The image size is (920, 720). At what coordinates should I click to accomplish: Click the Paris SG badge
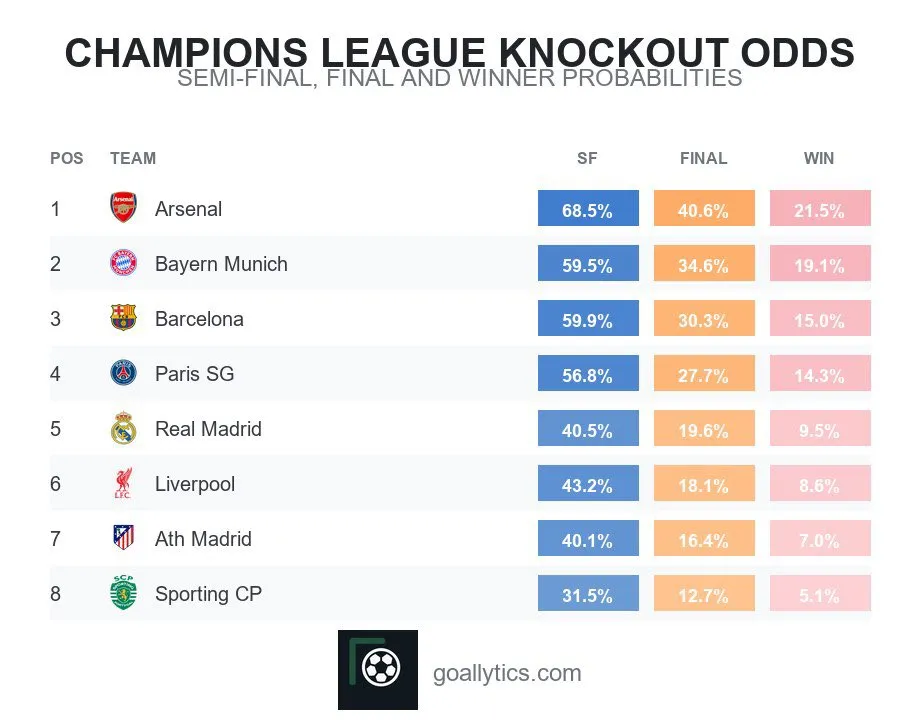(x=123, y=373)
